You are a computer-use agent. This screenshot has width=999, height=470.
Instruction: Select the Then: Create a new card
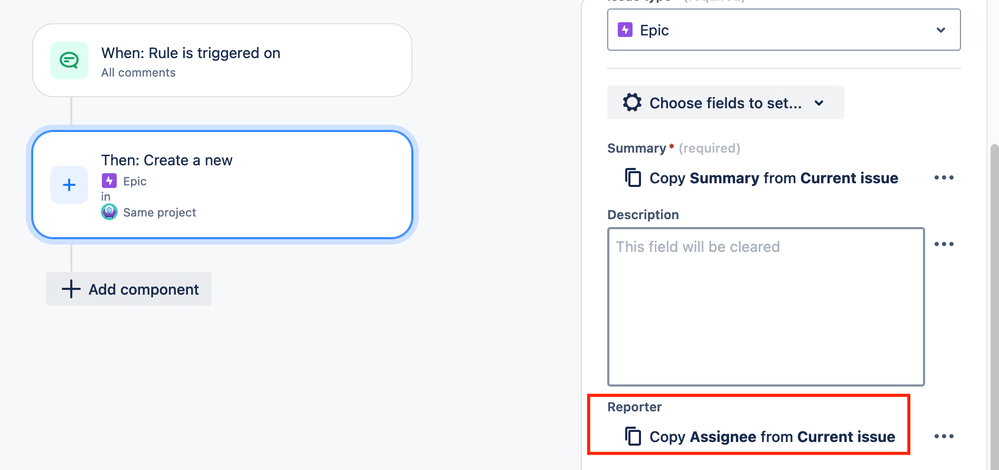(222, 185)
